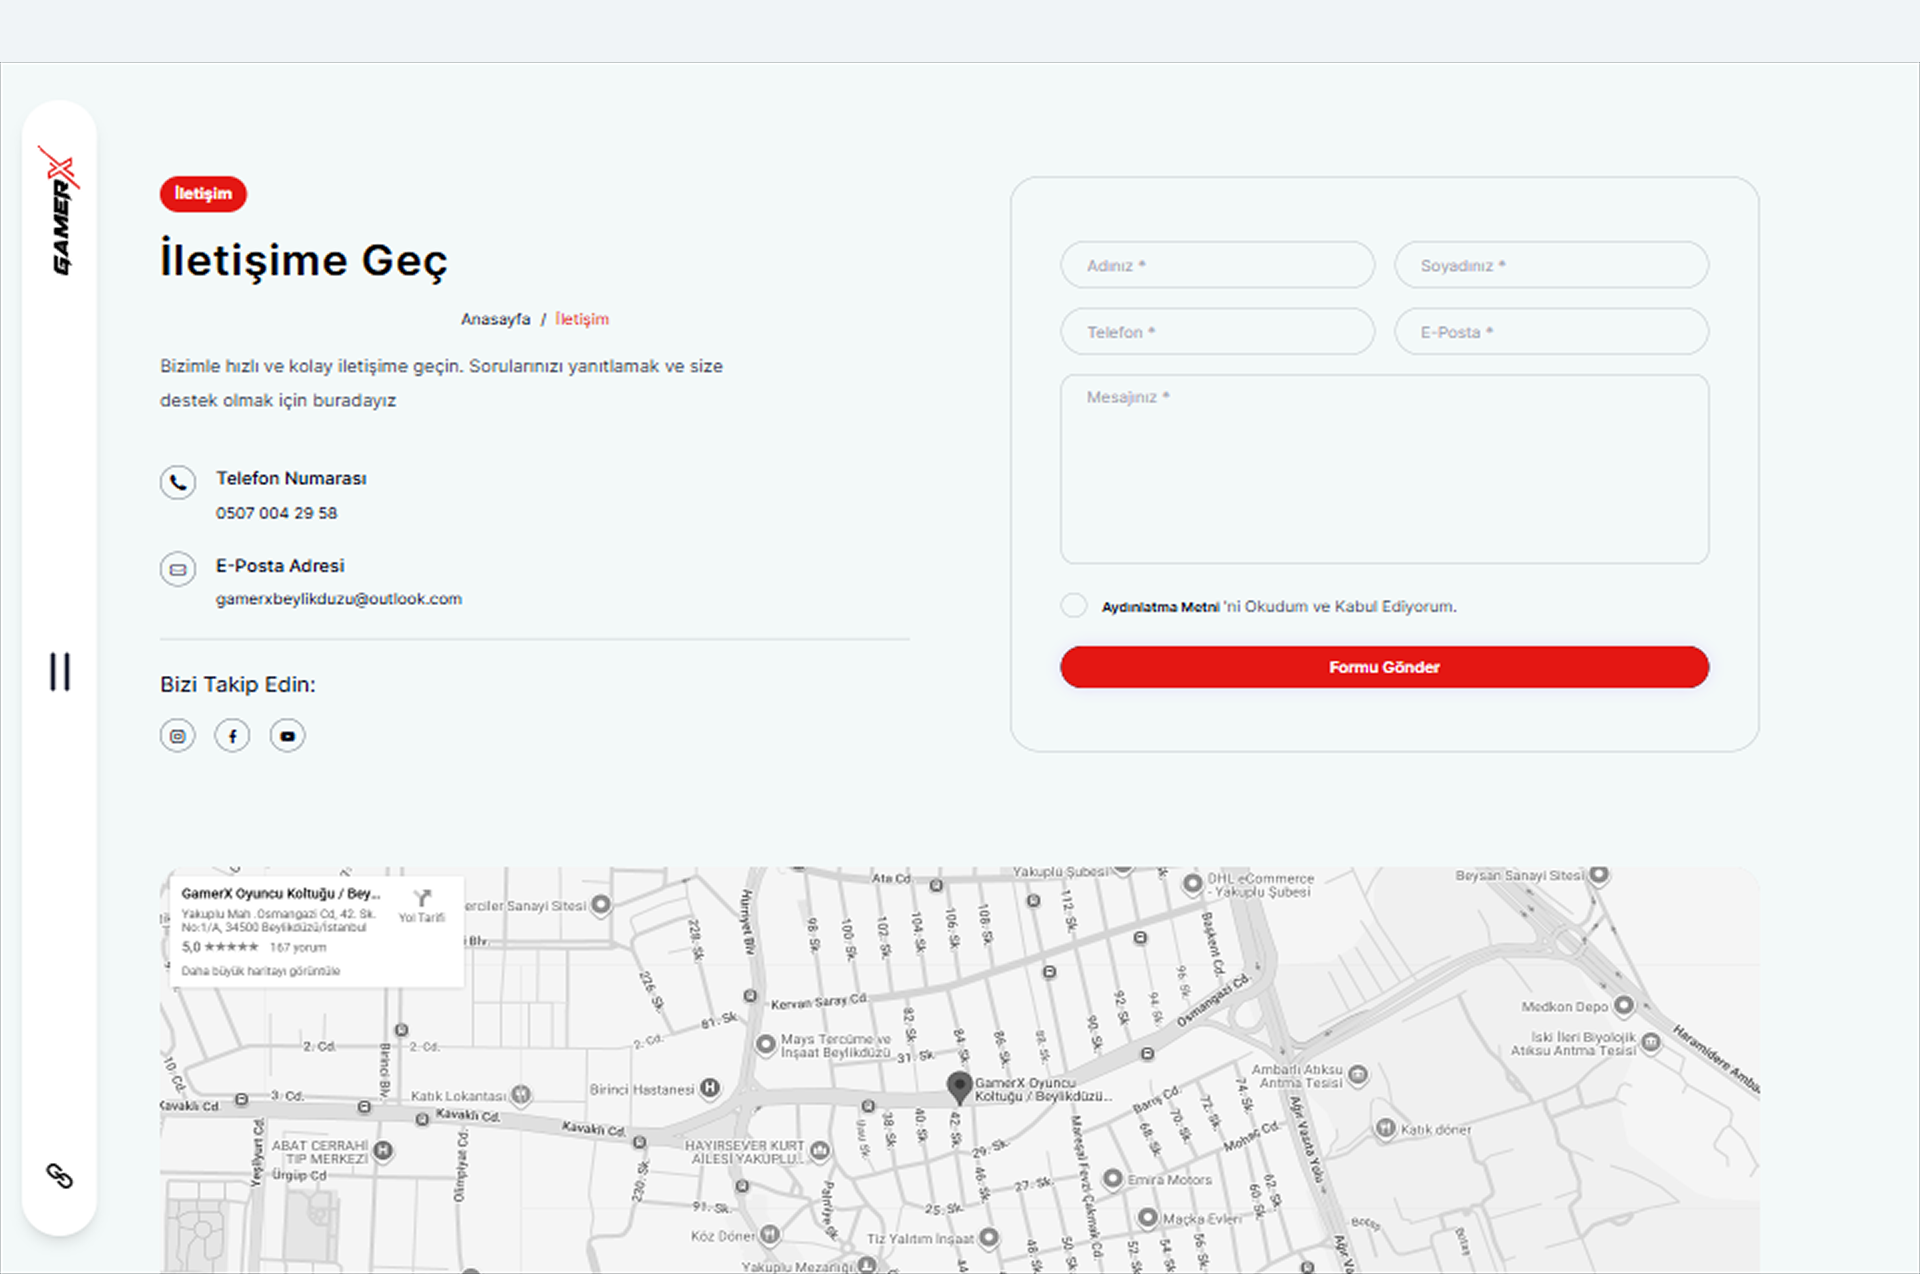Select the E-Posta input field

1551,332
